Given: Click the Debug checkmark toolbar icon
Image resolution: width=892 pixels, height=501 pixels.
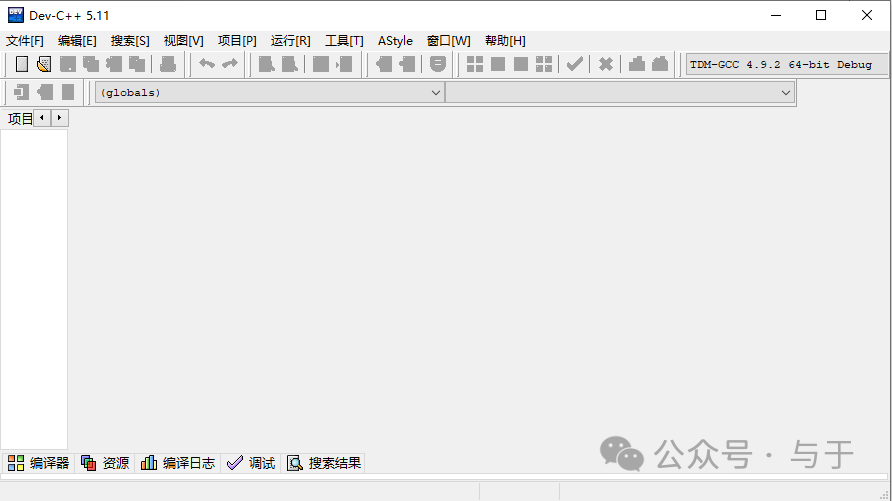Looking at the screenshot, I should 575,64.
